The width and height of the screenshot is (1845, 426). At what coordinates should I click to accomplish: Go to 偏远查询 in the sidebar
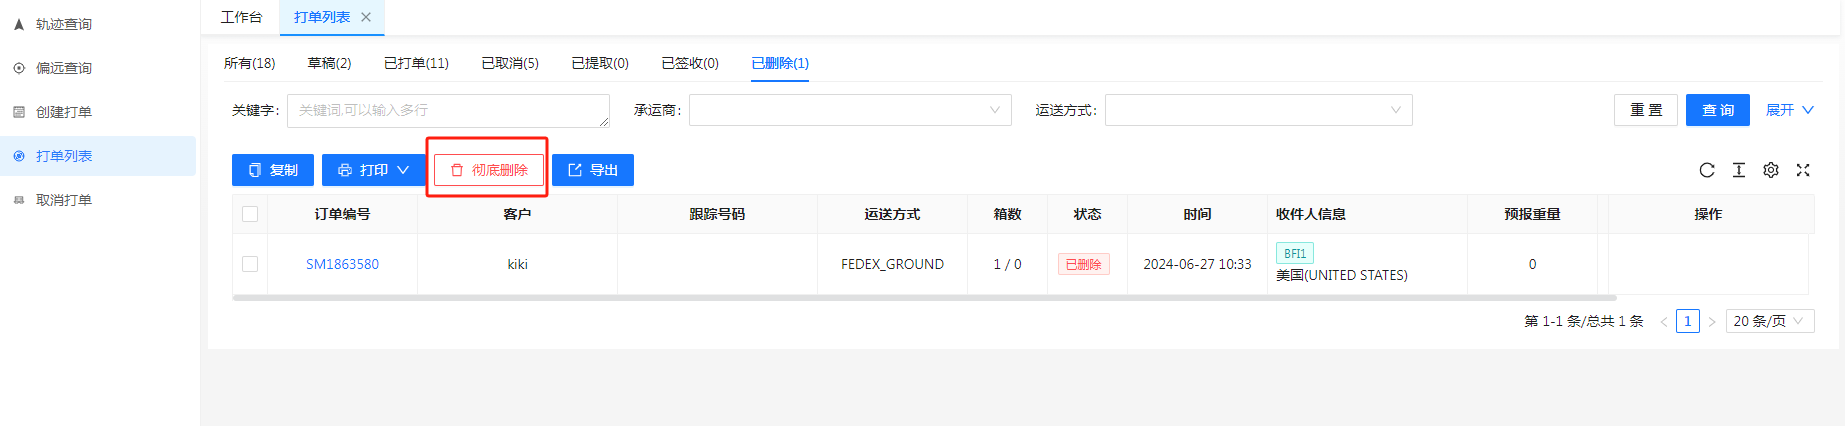tap(64, 68)
